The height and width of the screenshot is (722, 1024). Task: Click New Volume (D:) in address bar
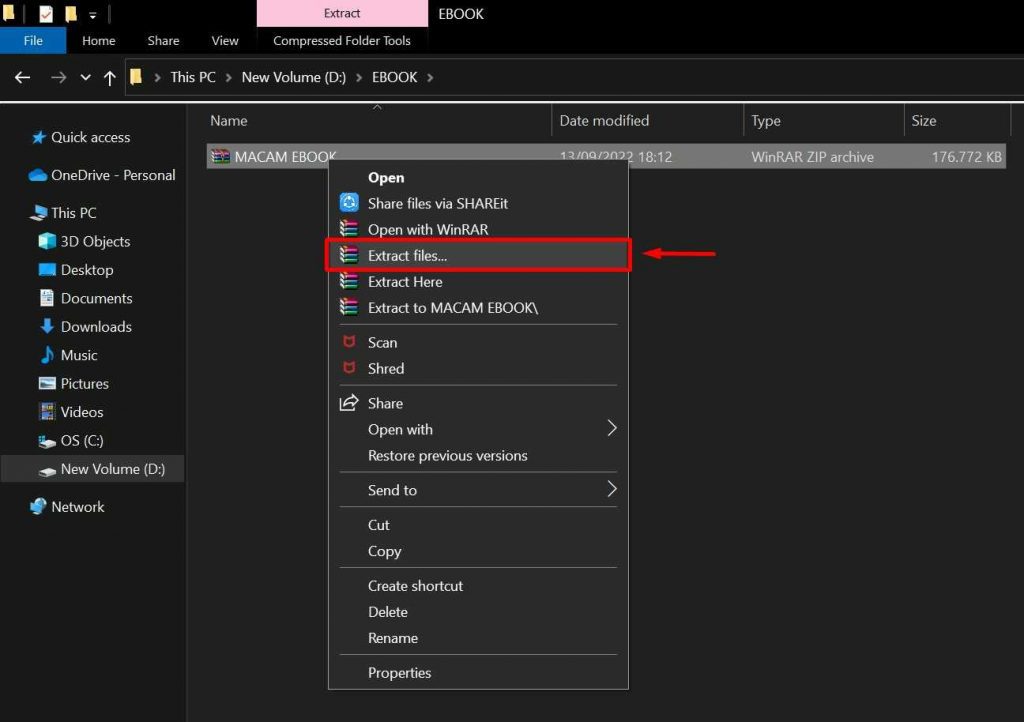click(294, 77)
